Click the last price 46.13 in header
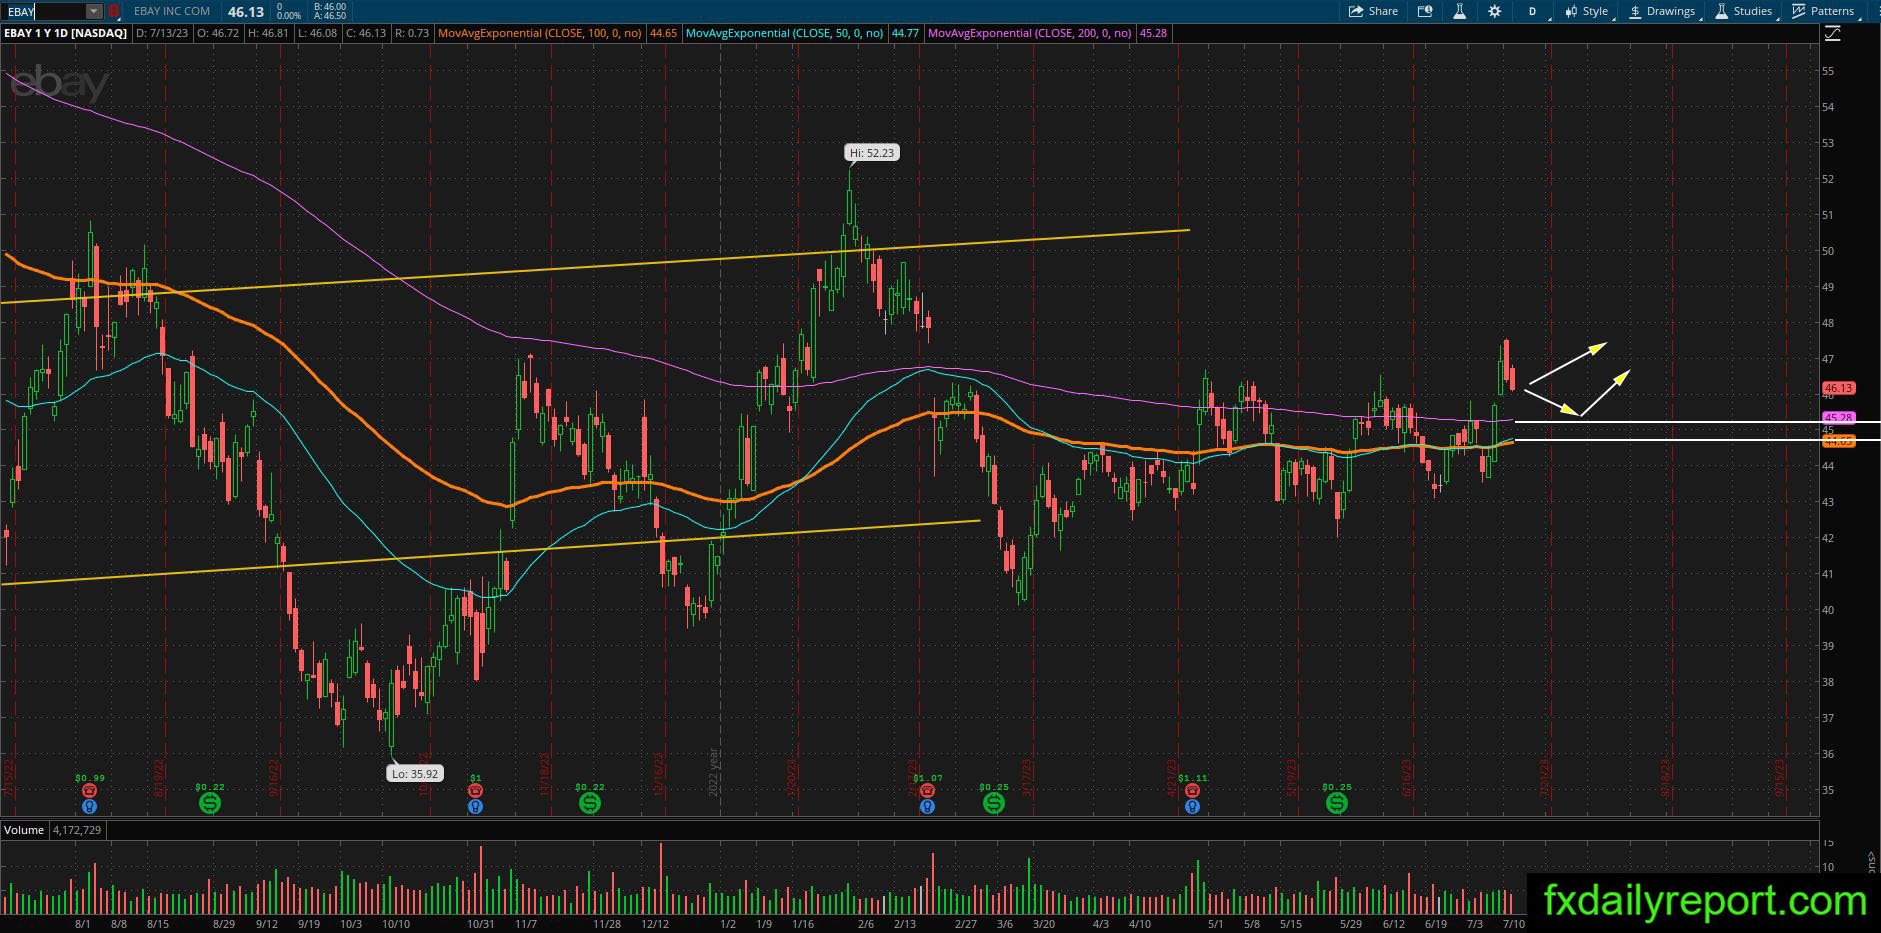Screen dimensions: 1881x933 coord(246,12)
